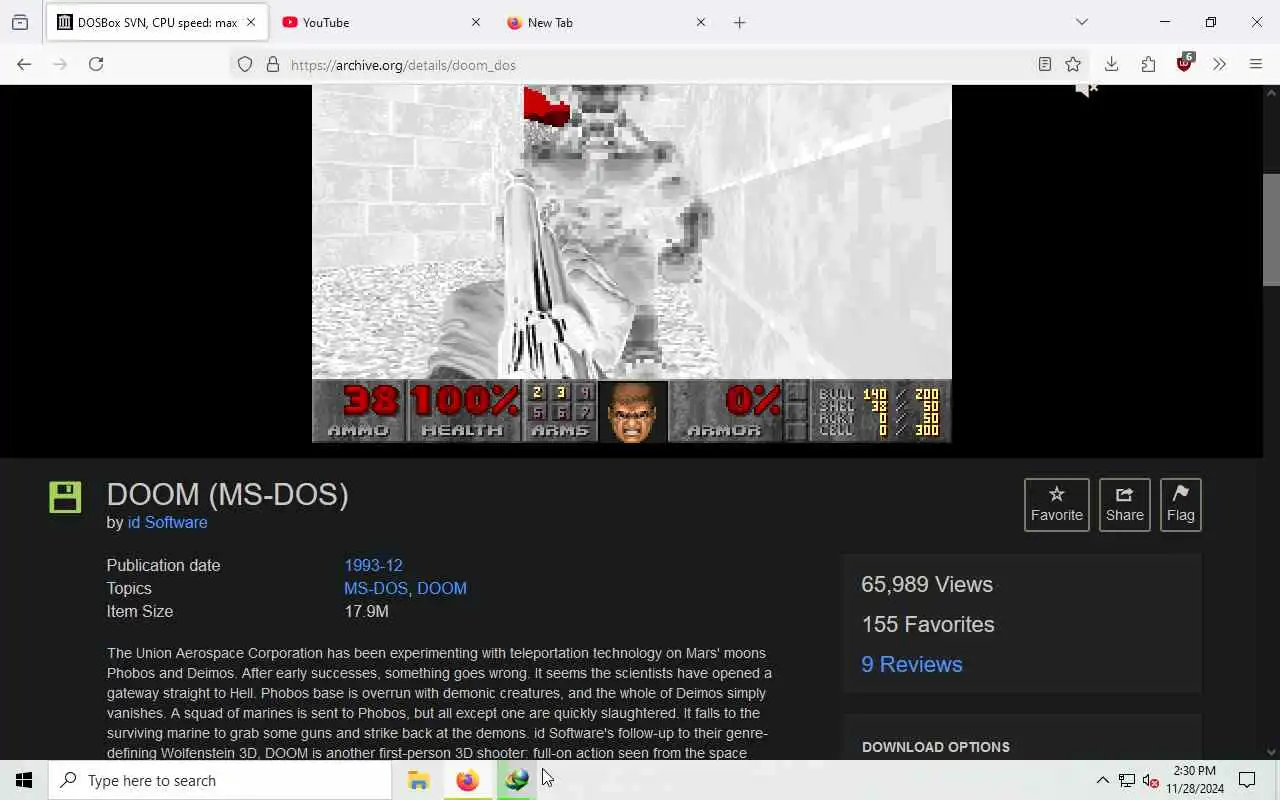Close the DOSBox SVN tab
This screenshot has height=800, width=1280.
251,22
